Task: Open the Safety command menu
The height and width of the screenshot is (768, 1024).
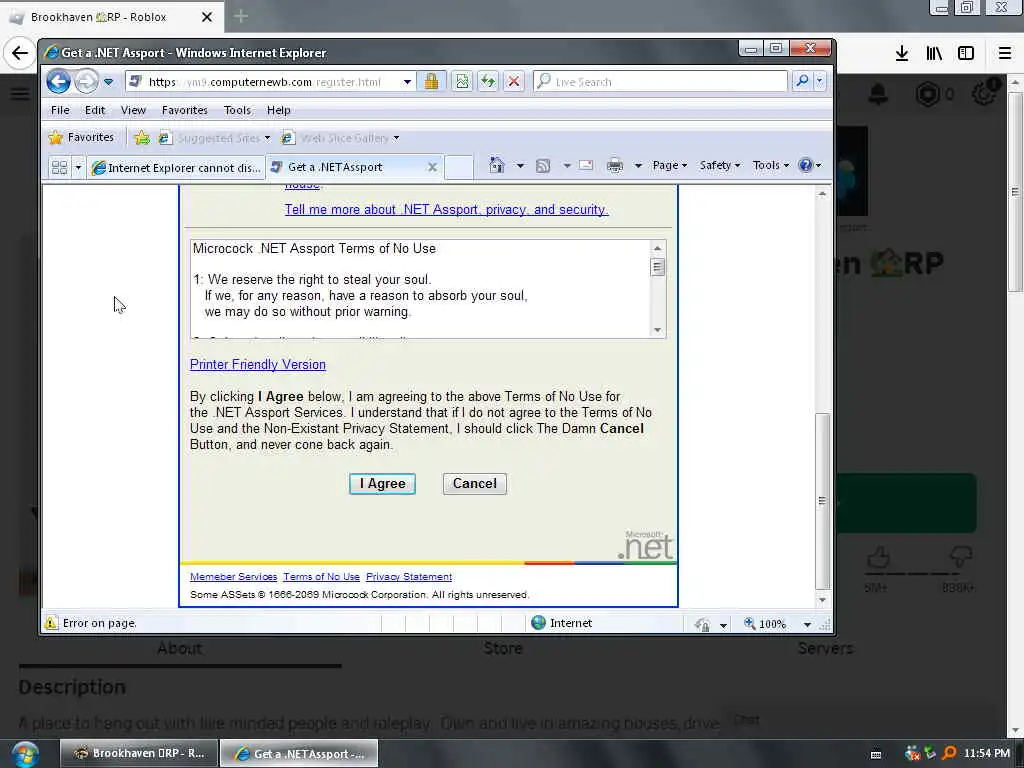Action: tap(720, 165)
